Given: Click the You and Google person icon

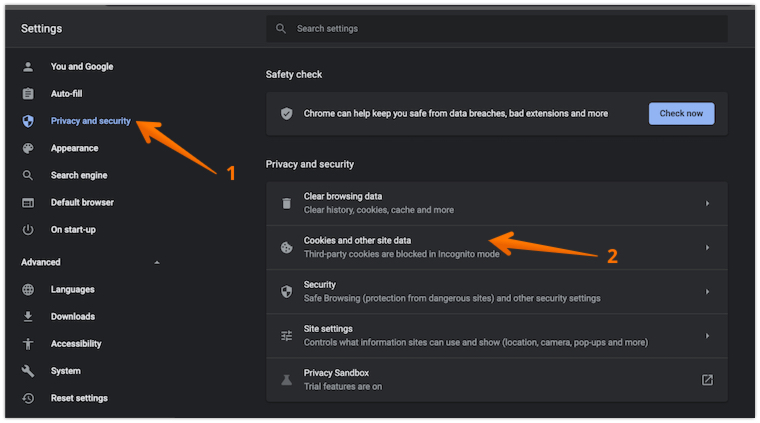Looking at the screenshot, I should pyautogui.click(x=28, y=67).
